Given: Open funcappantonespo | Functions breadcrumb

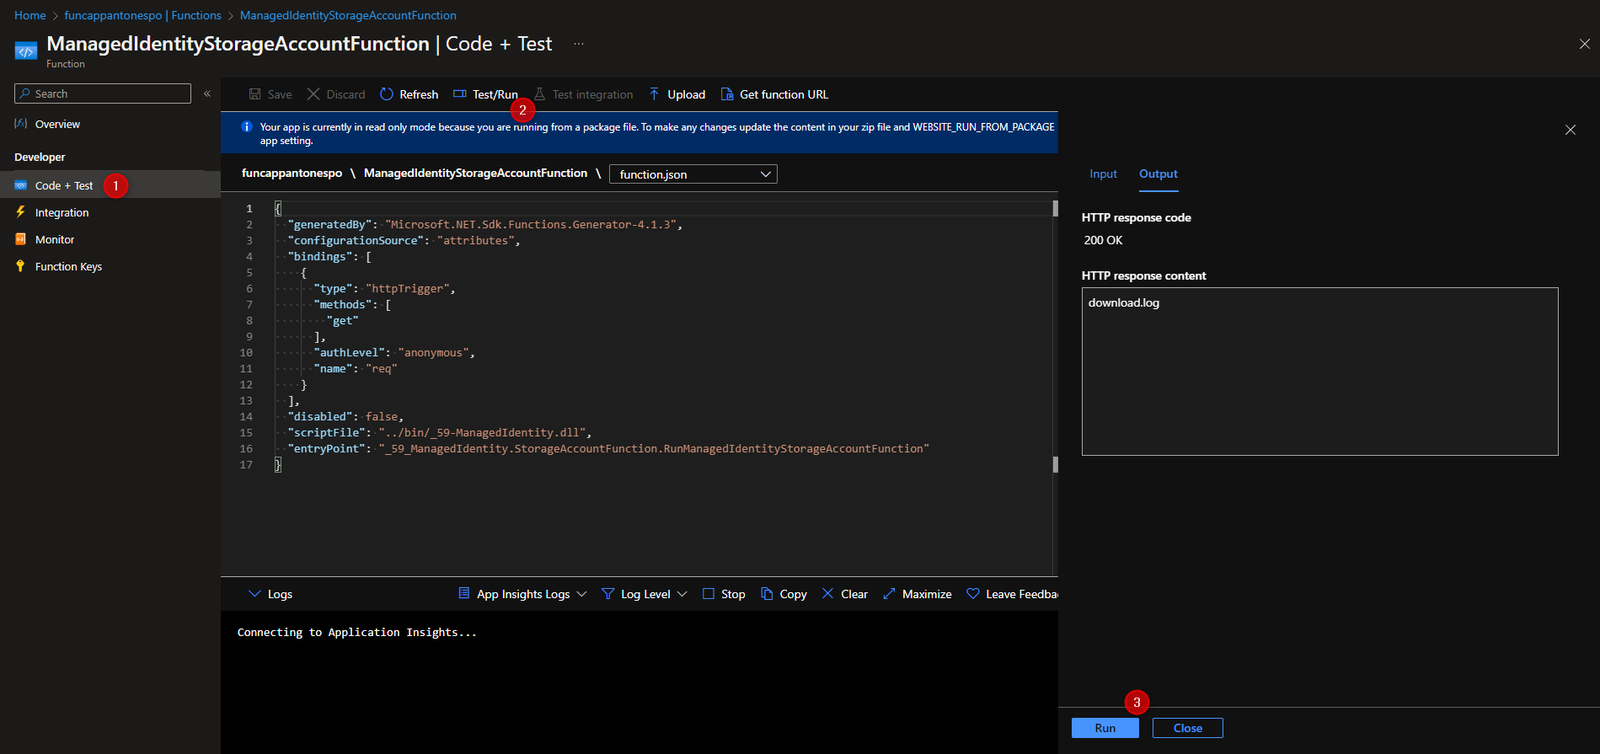Looking at the screenshot, I should [x=143, y=15].
